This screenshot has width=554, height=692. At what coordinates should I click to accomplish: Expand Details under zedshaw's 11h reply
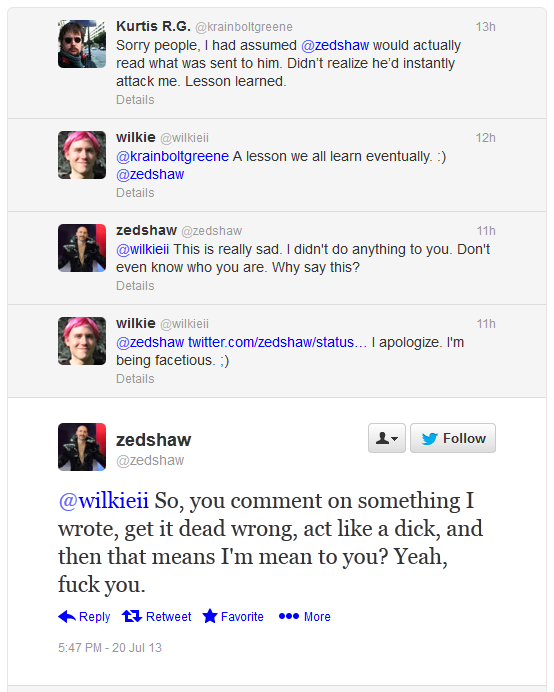click(135, 286)
